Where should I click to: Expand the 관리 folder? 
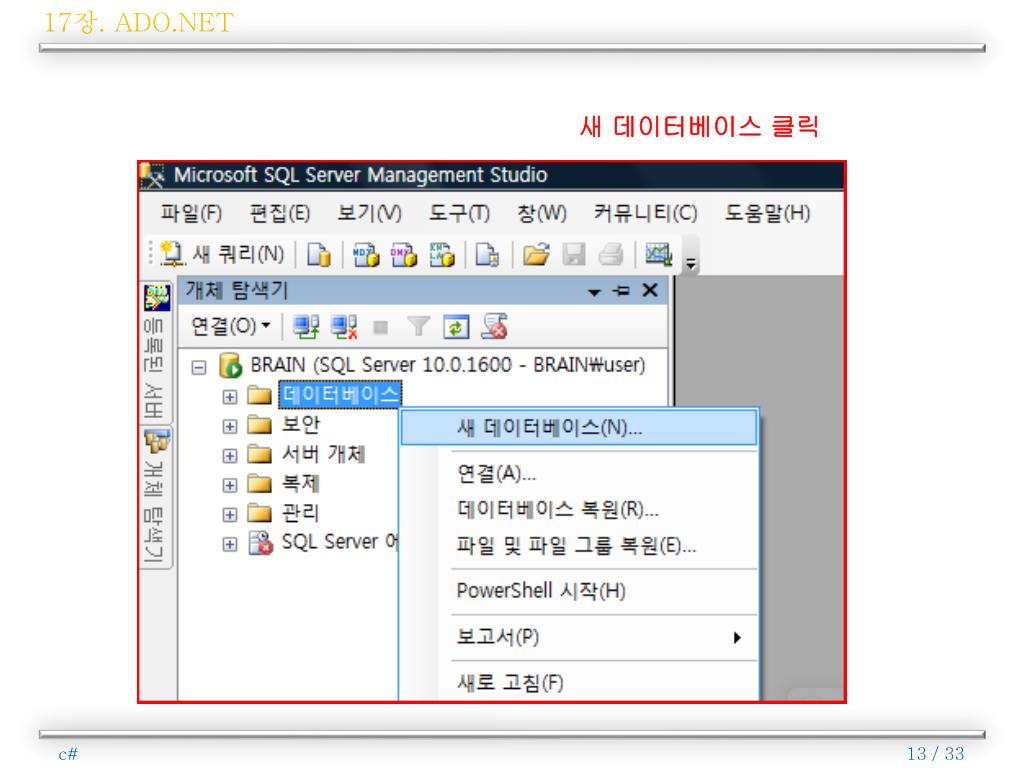(229, 515)
